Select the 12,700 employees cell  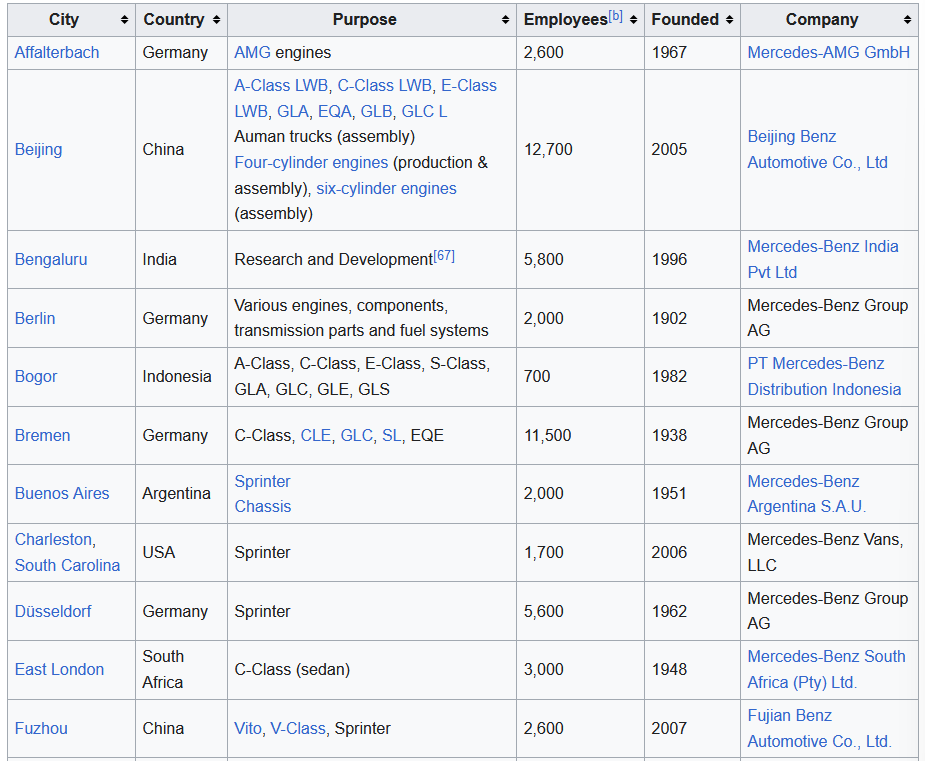(580, 150)
